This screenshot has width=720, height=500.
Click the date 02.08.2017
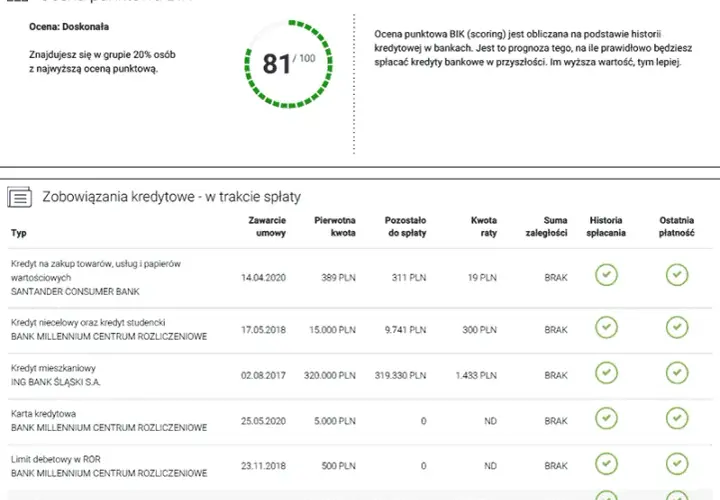[x=264, y=375]
